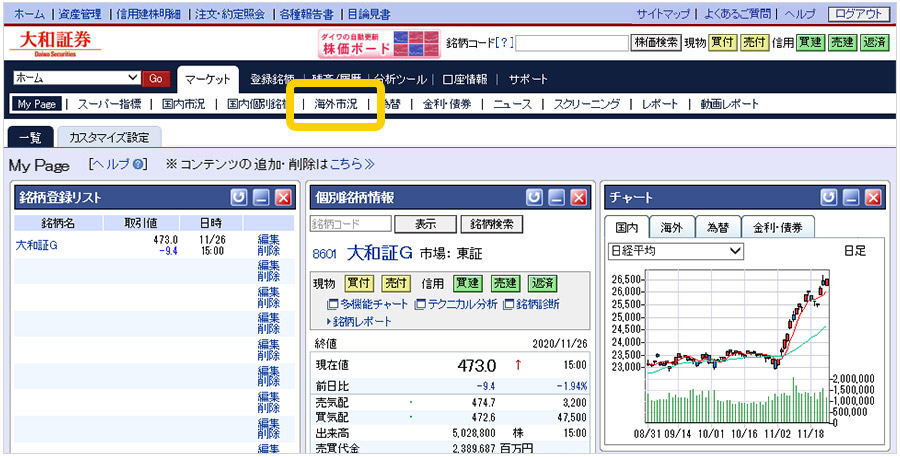The image size is (900, 457).
Task: Refresh the 個別銘柄情報 panel
Action: 534,198
